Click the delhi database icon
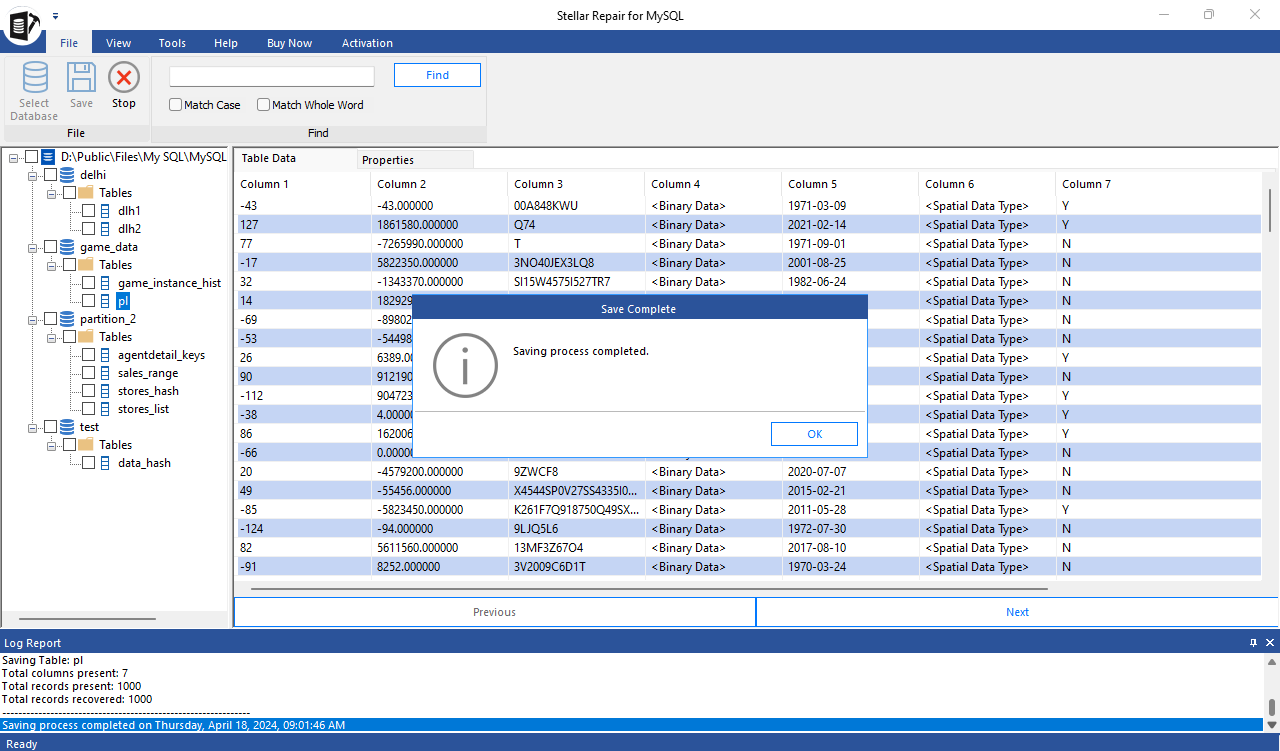The image size is (1280, 751). tap(67, 175)
